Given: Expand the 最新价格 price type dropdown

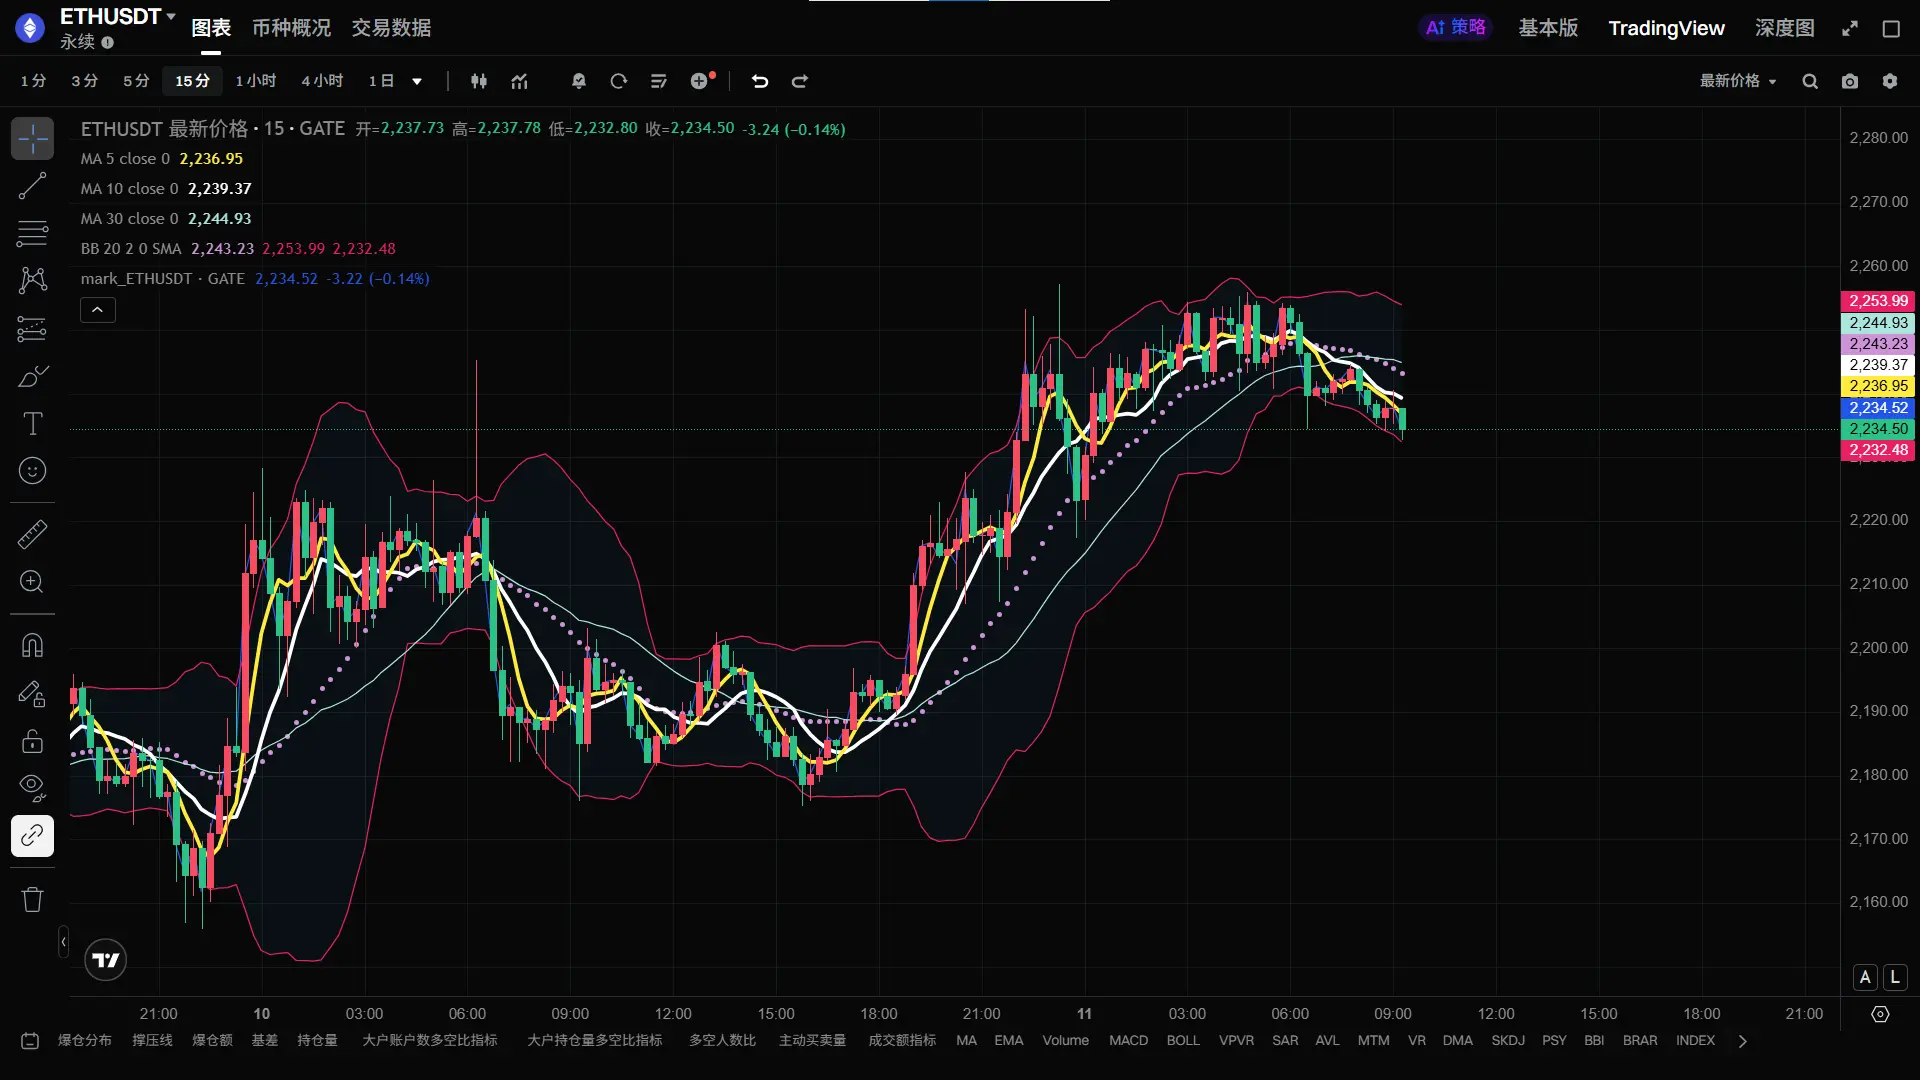Looking at the screenshot, I should point(1738,81).
